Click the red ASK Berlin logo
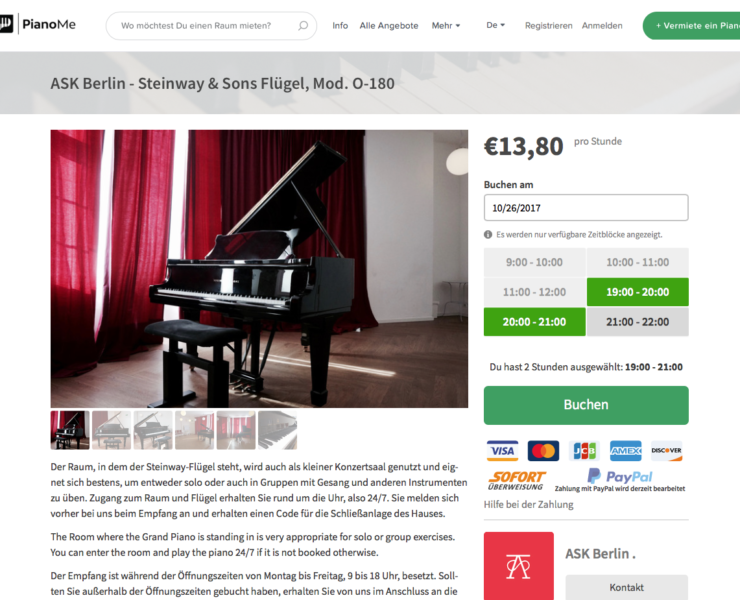 pos(519,566)
